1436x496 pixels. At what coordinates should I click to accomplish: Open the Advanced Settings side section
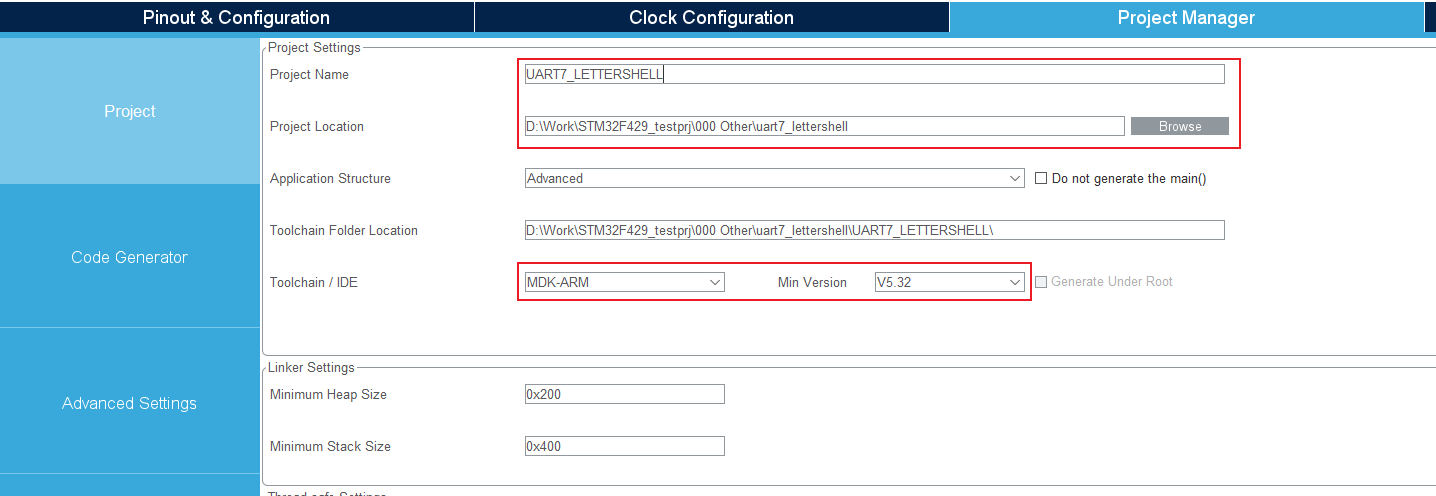[x=130, y=403]
